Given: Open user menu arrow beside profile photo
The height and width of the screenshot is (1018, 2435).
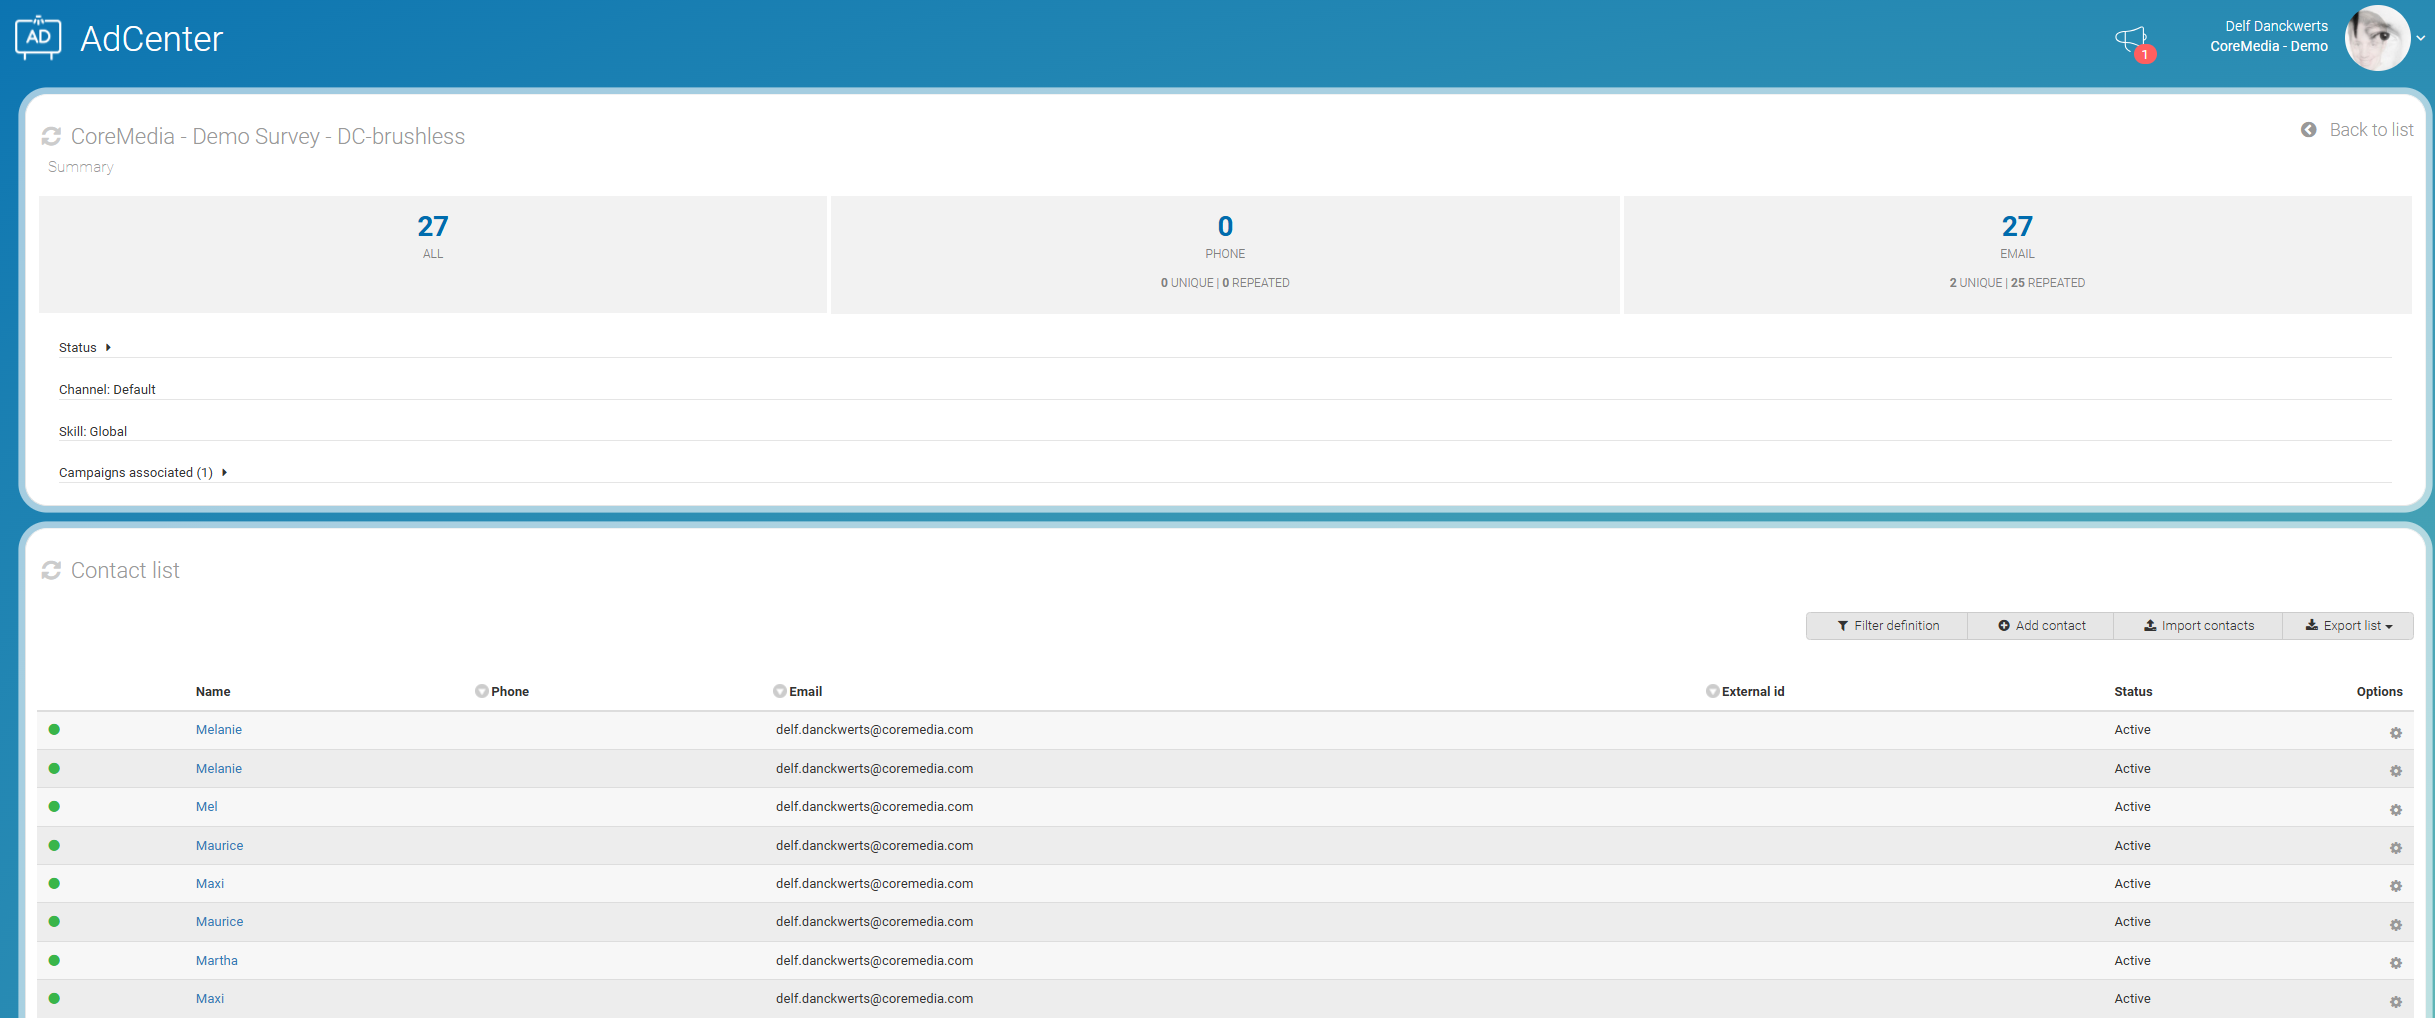Looking at the screenshot, I should tap(2421, 39).
